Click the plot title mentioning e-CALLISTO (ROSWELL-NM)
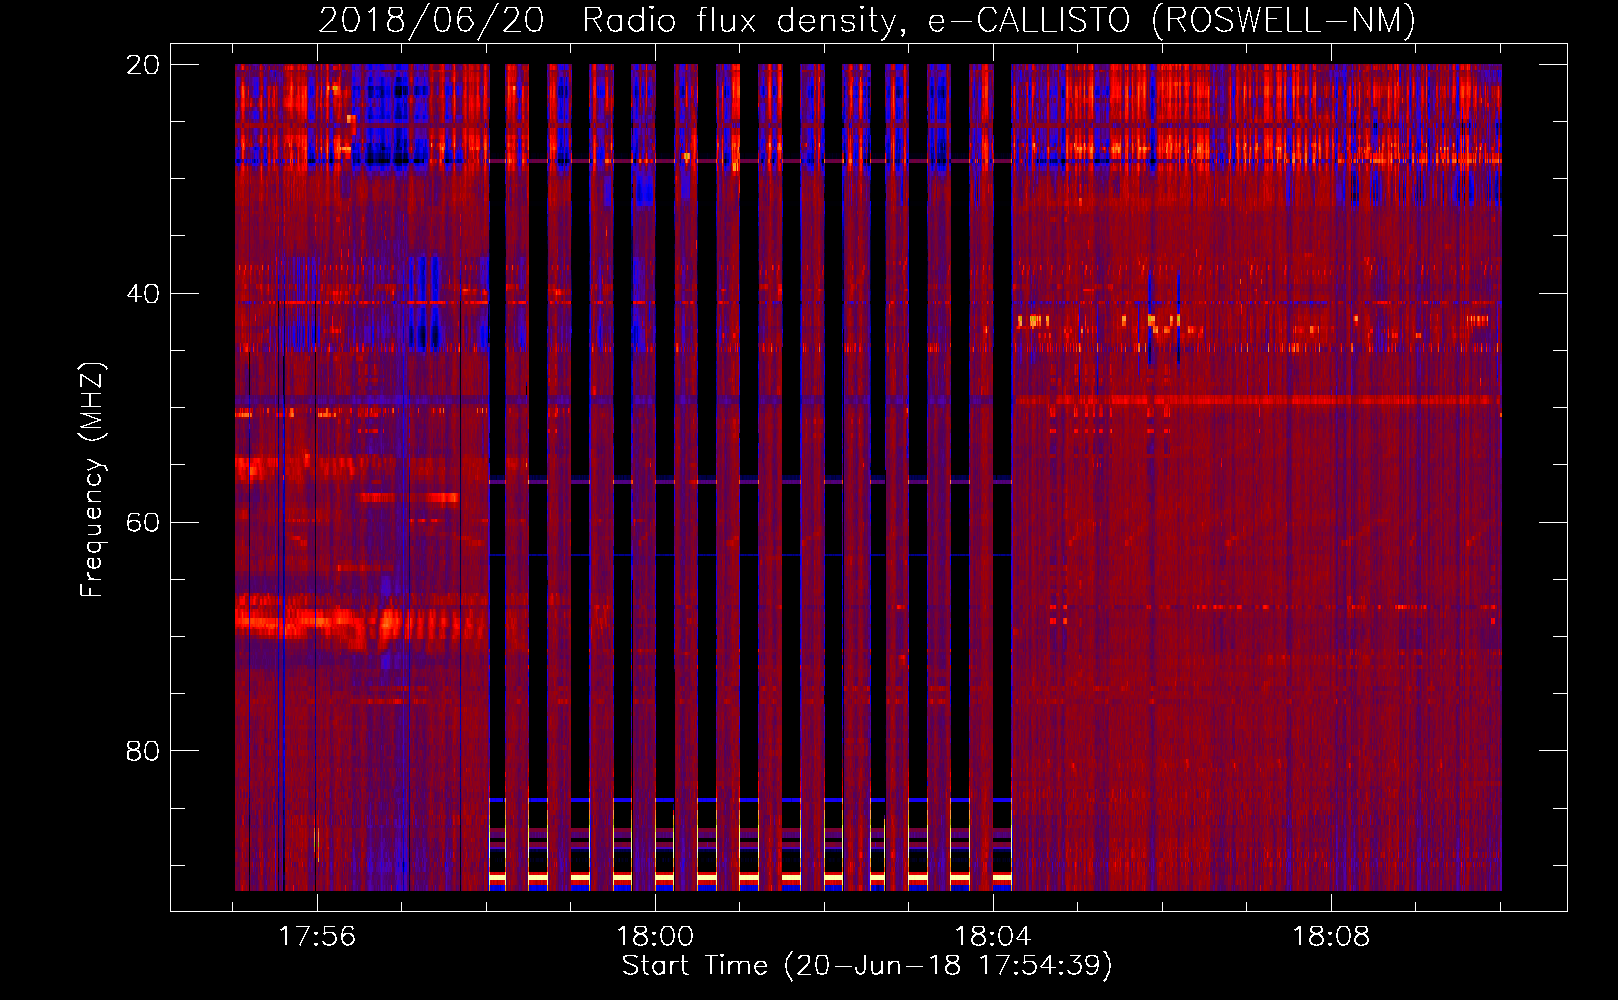The width and height of the screenshot is (1618, 1000). (867, 20)
